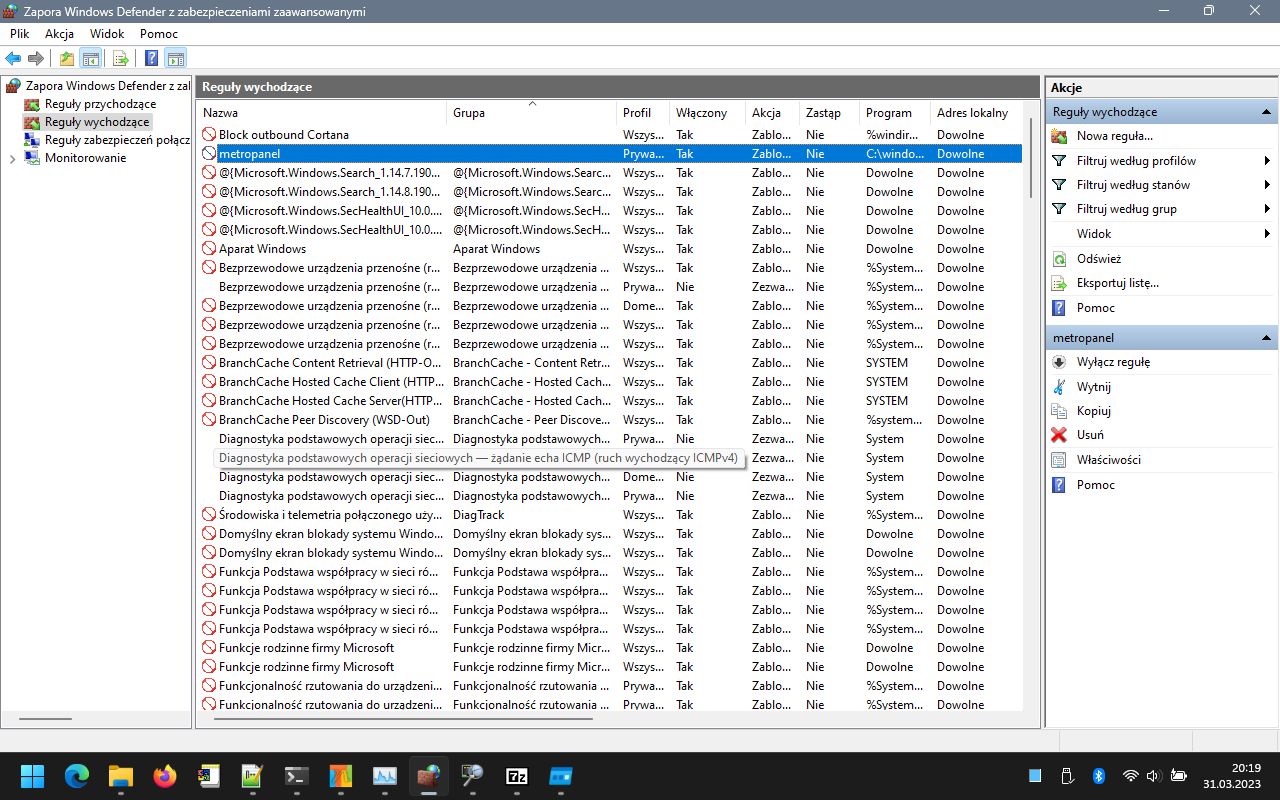Open the Plik menu
1280x800 pixels.
(20, 34)
